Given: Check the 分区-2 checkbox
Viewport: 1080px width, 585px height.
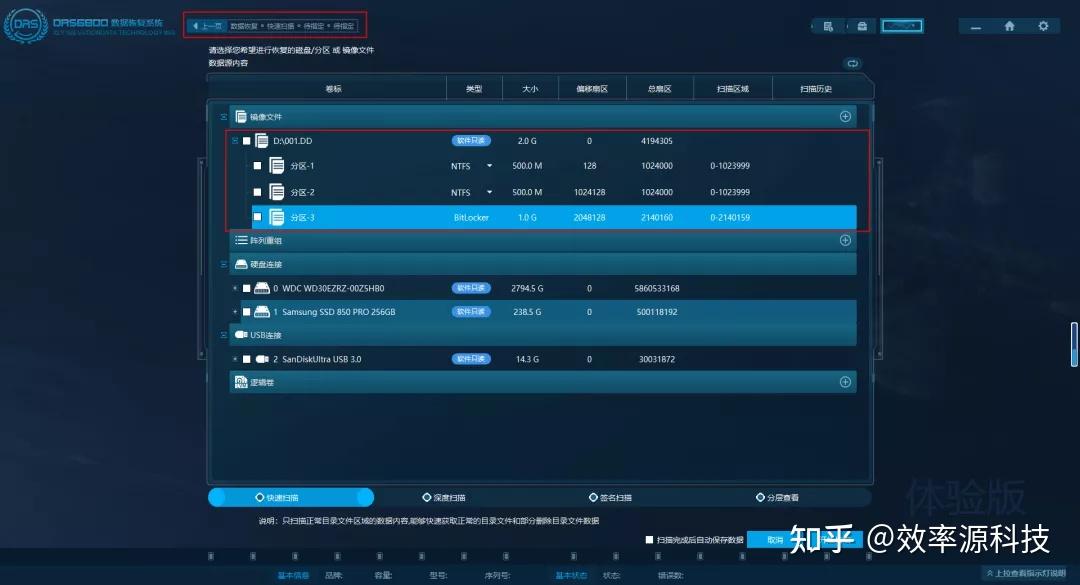Looking at the screenshot, I should click(258, 192).
